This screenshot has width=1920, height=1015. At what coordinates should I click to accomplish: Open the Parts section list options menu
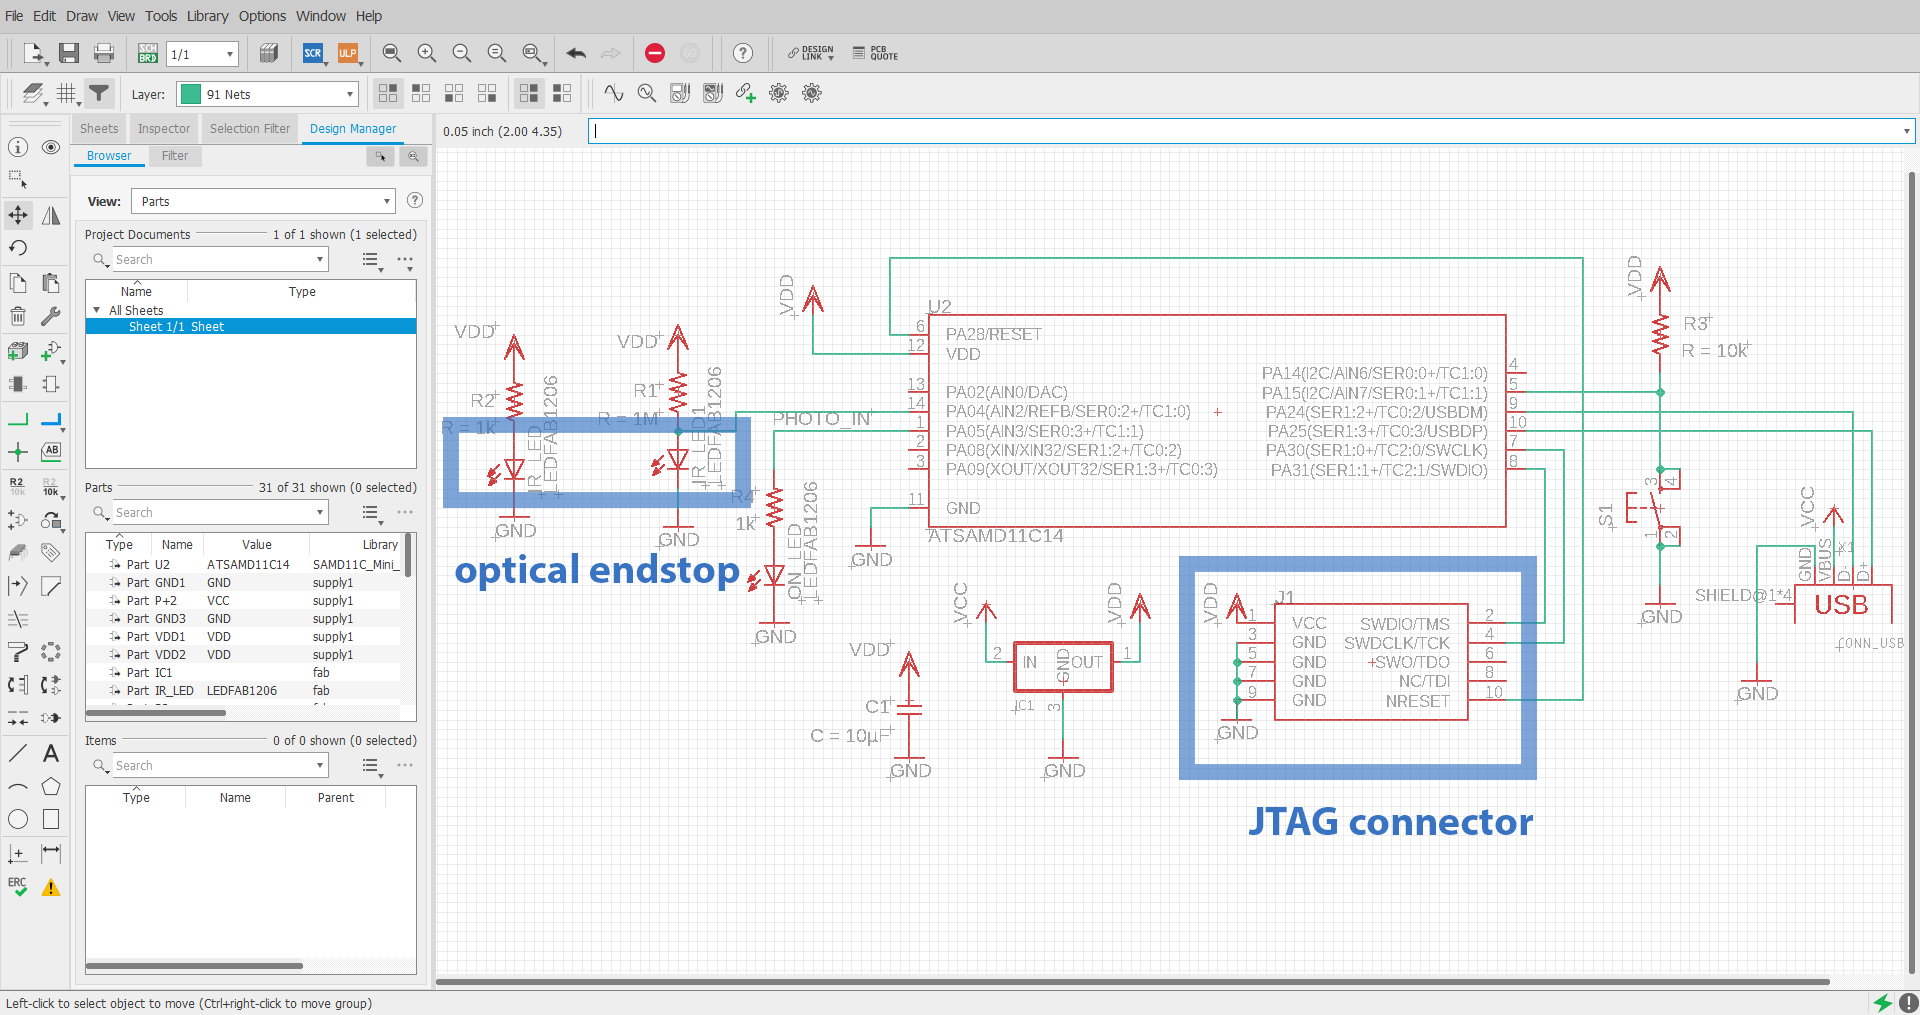click(x=372, y=513)
